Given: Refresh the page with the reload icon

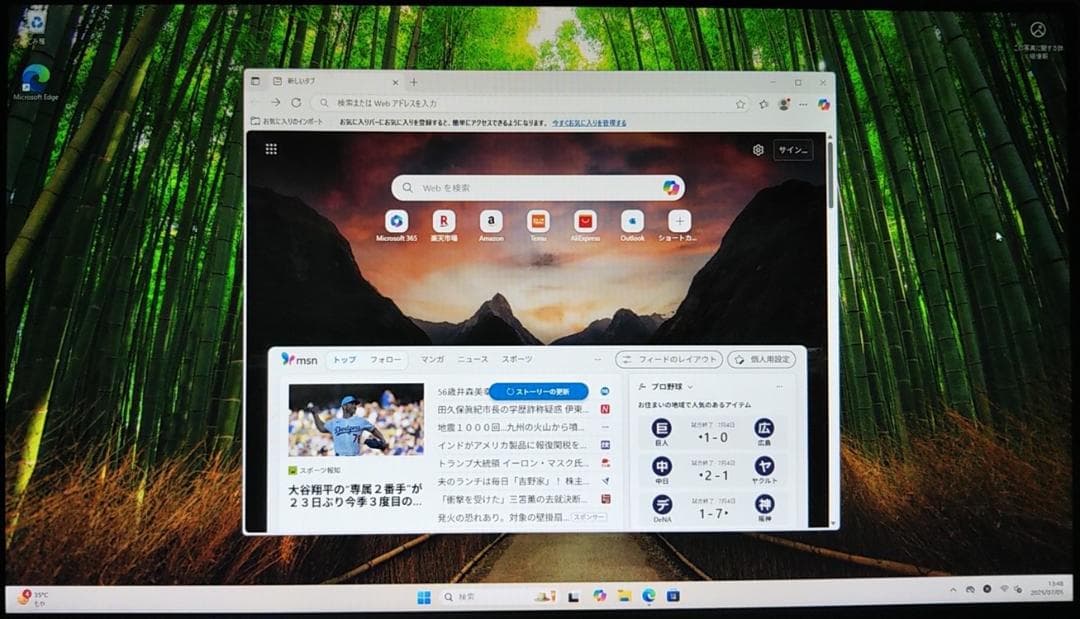Looking at the screenshot, I should tap(294, 103).
